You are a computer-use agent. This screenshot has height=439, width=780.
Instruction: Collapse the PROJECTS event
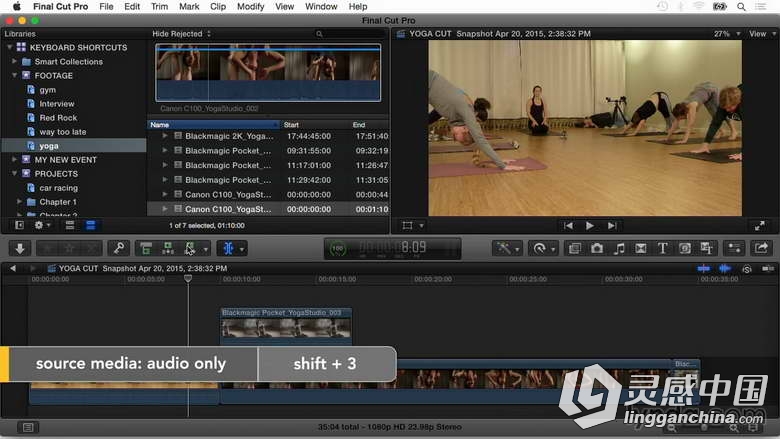(14, 174)
